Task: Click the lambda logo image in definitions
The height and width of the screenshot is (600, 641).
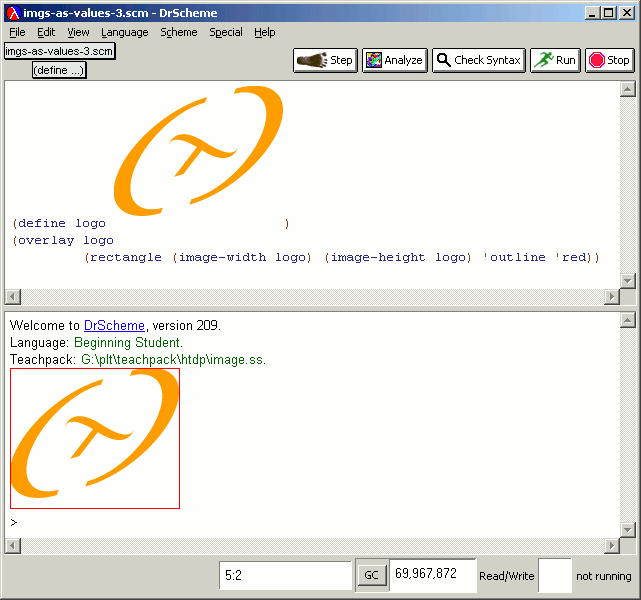Action: tap(199, 151)
